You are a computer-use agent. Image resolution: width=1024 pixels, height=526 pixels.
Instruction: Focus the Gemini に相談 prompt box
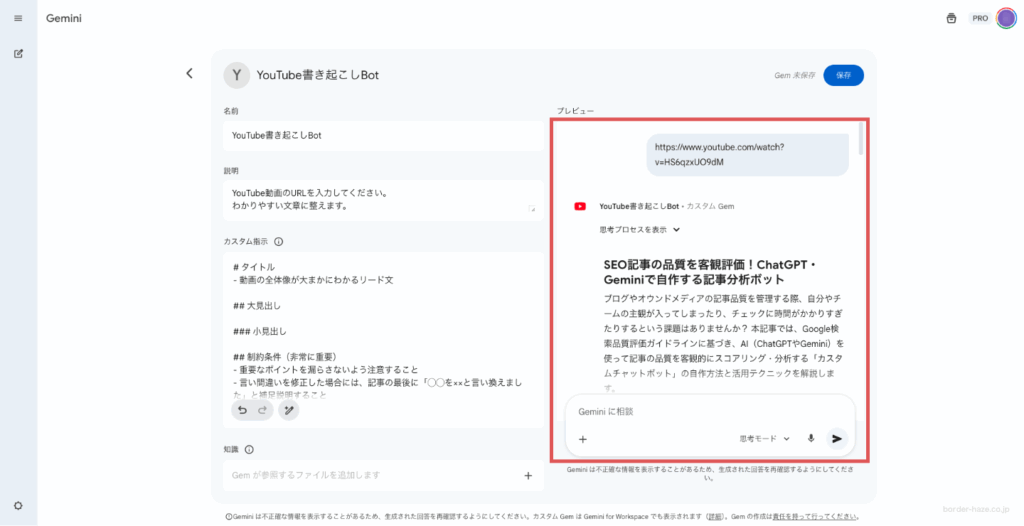[710, 412]
